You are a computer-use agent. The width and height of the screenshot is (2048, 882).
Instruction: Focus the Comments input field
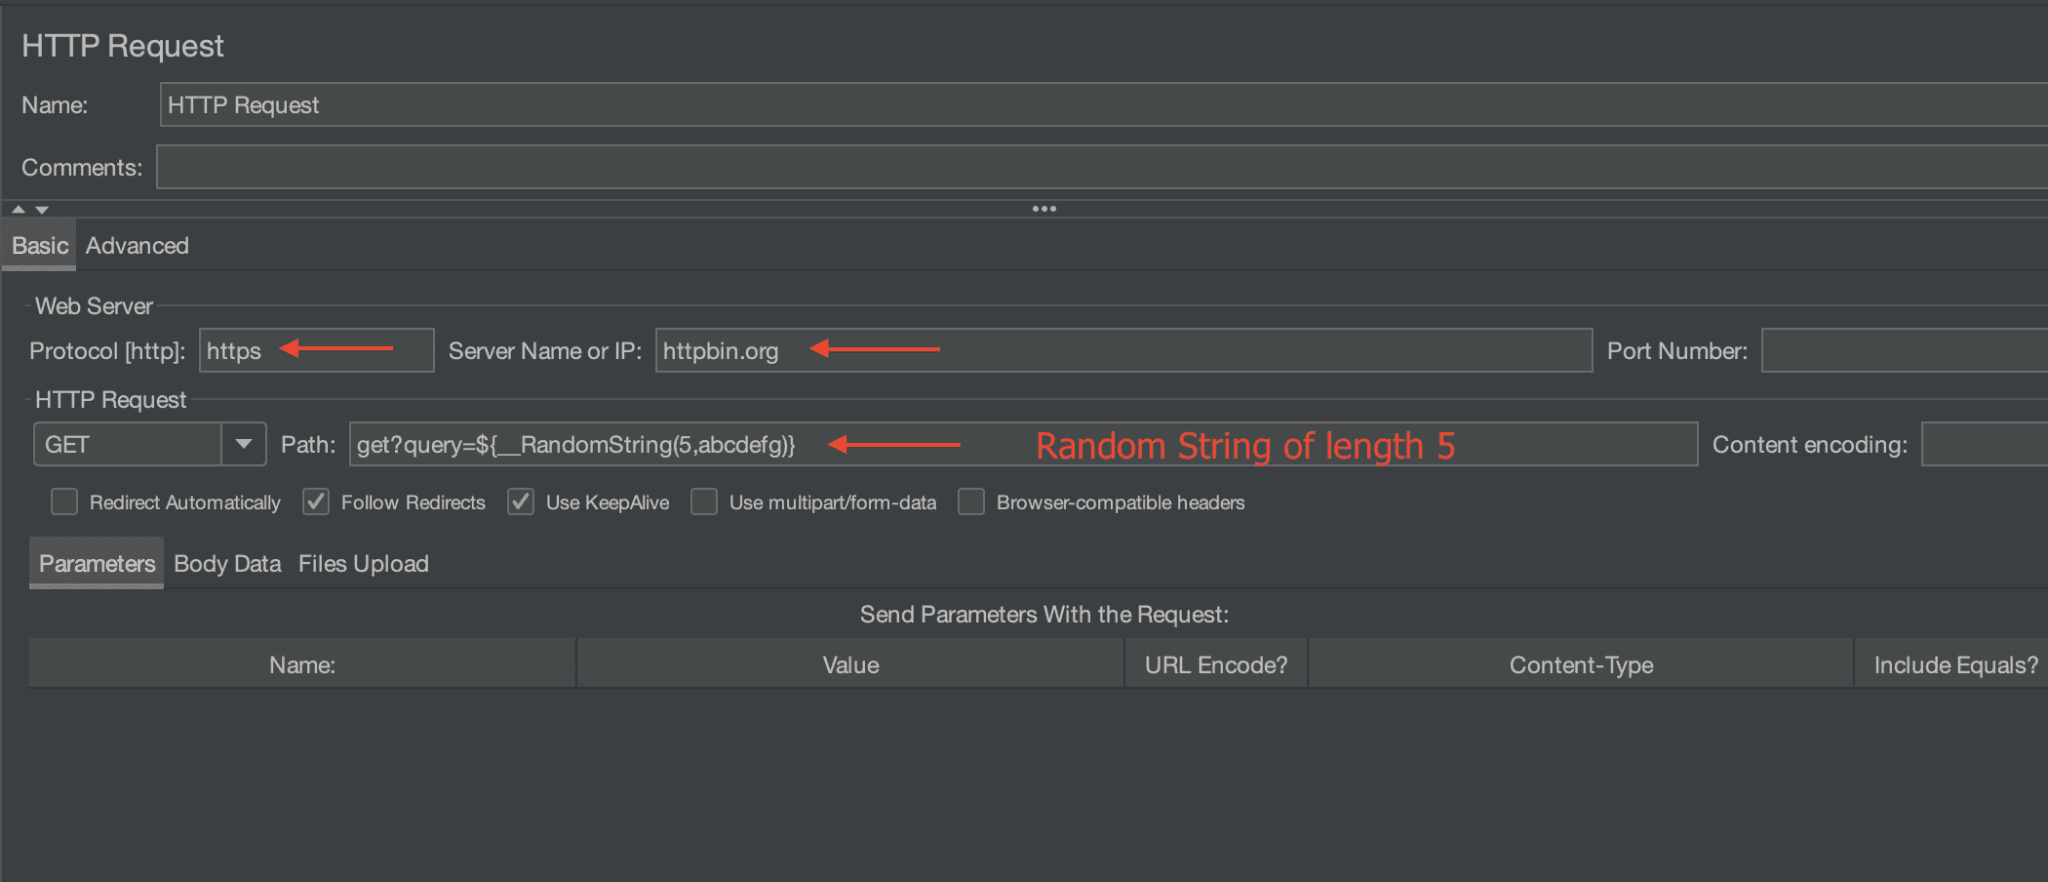tap(1102, 167)
